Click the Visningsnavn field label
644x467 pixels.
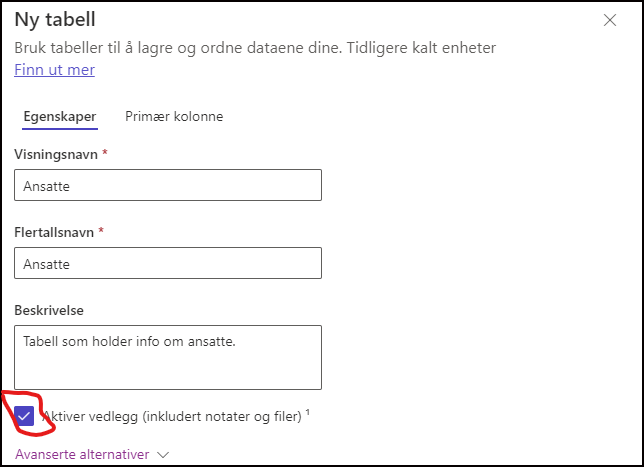(x=56, y=154)
